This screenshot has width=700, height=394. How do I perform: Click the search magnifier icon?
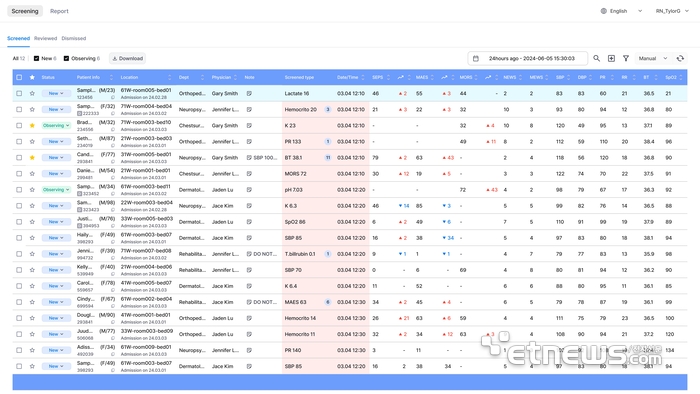pyautogui.click(x=596, y=58)
